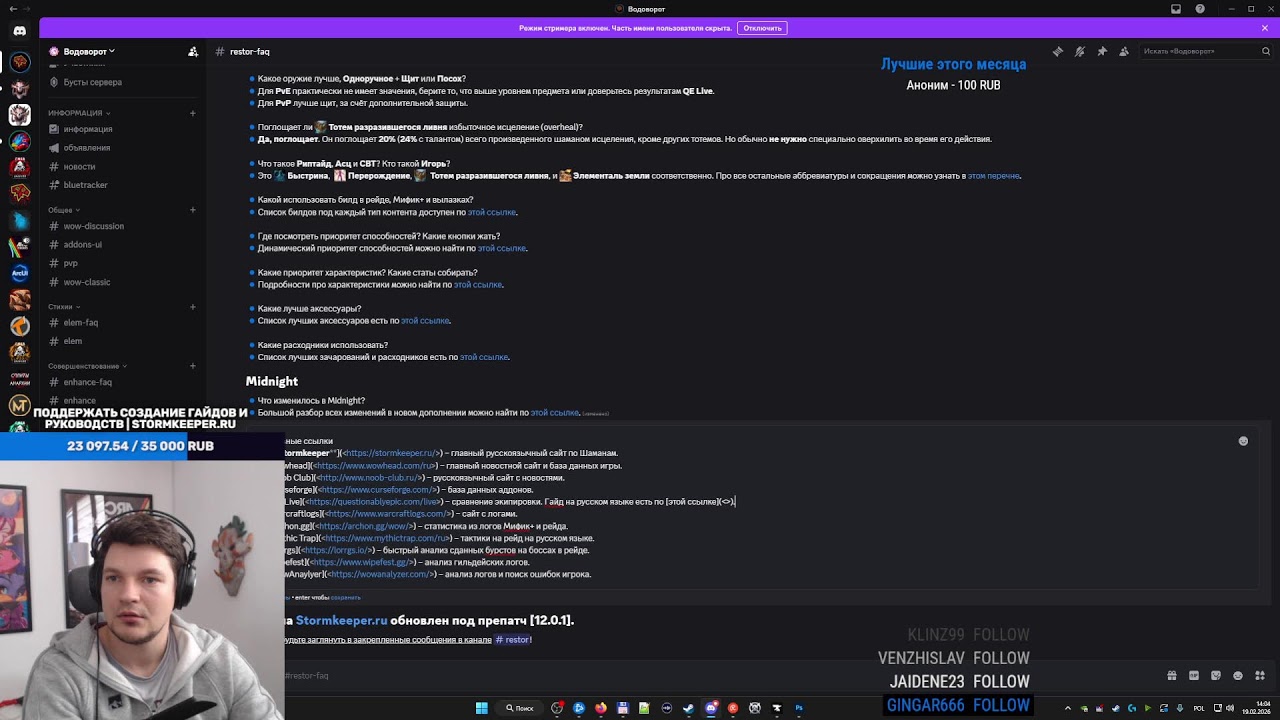Open emoji picker in message bar
Screen dimensions: 1280x720
coord(1238,676)
